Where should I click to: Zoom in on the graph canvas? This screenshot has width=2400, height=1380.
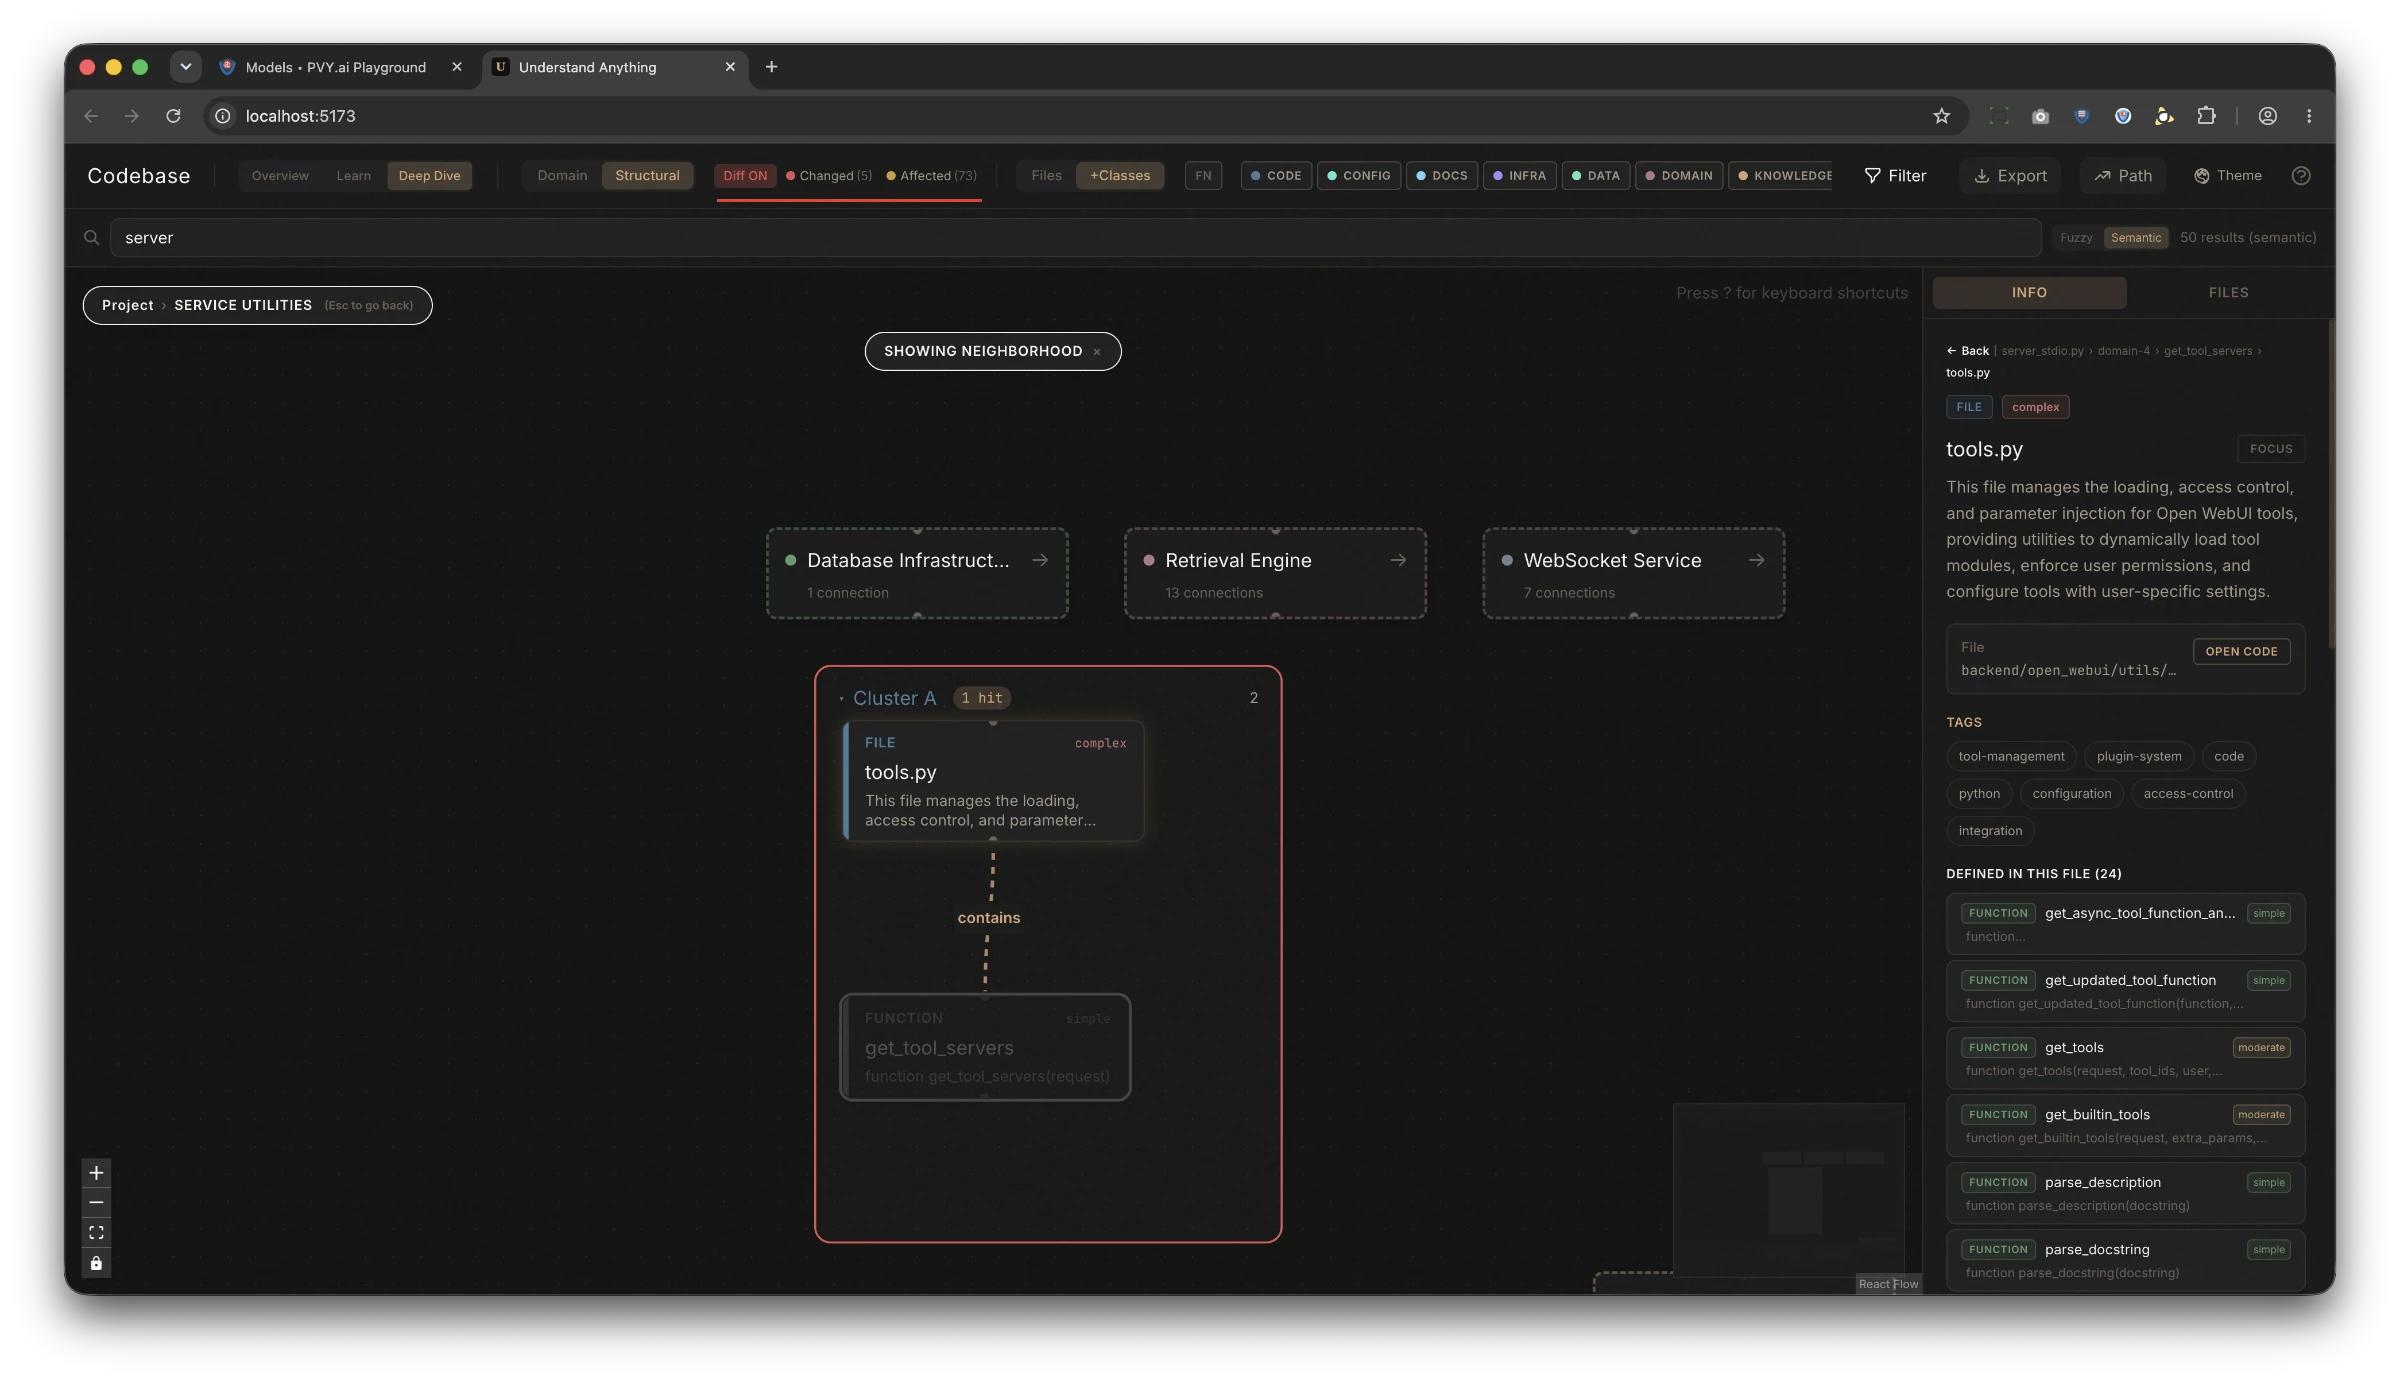[96, 1173]
